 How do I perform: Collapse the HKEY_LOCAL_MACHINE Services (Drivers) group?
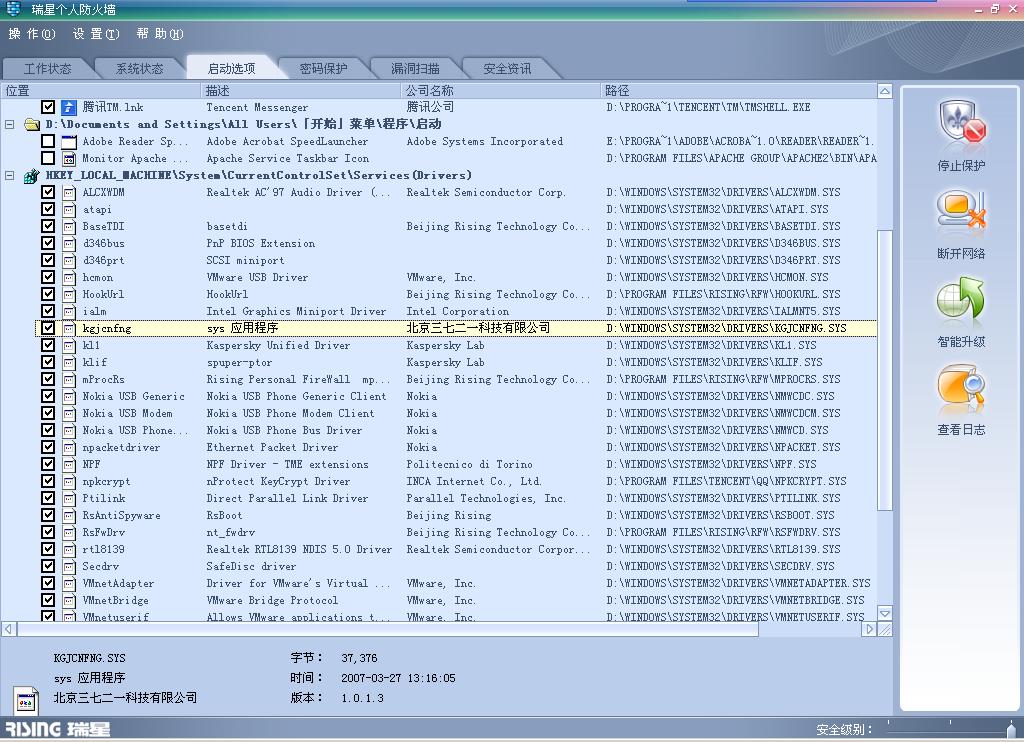coord(10,175)
